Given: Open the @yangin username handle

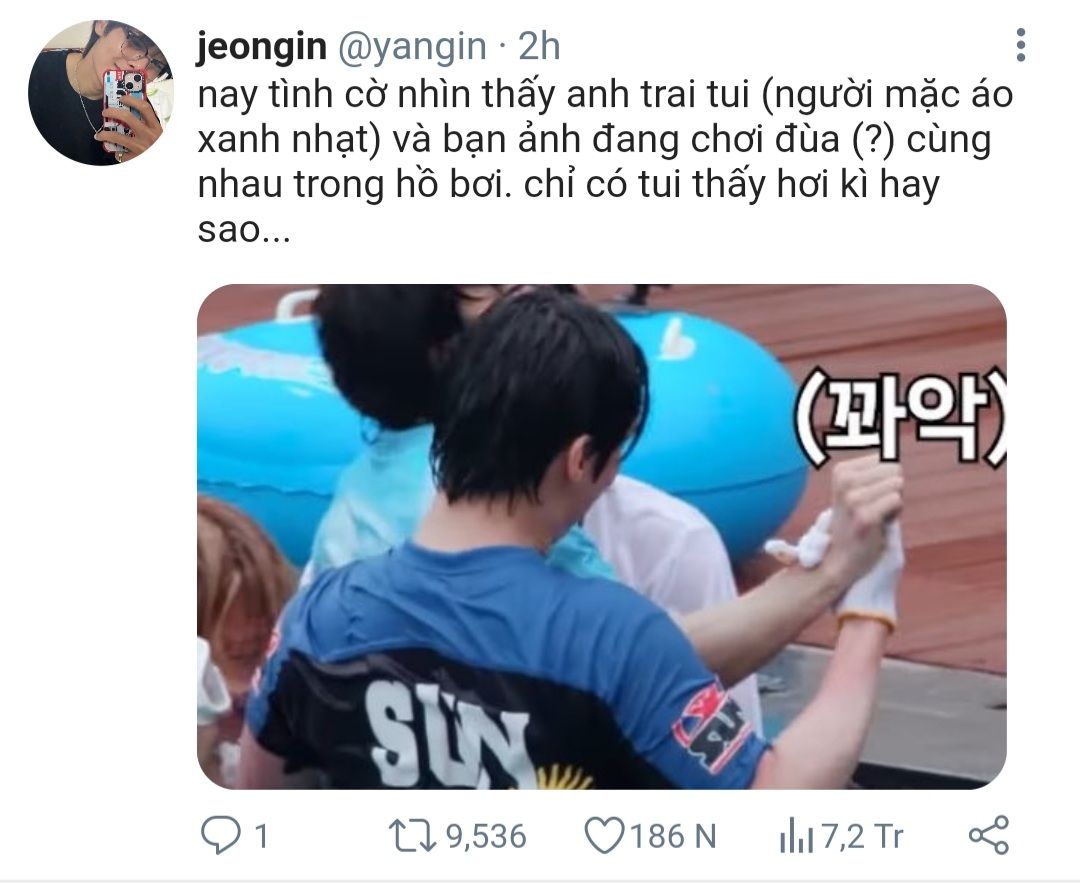Looking at the screenshot, I should [x=412, y=47].
